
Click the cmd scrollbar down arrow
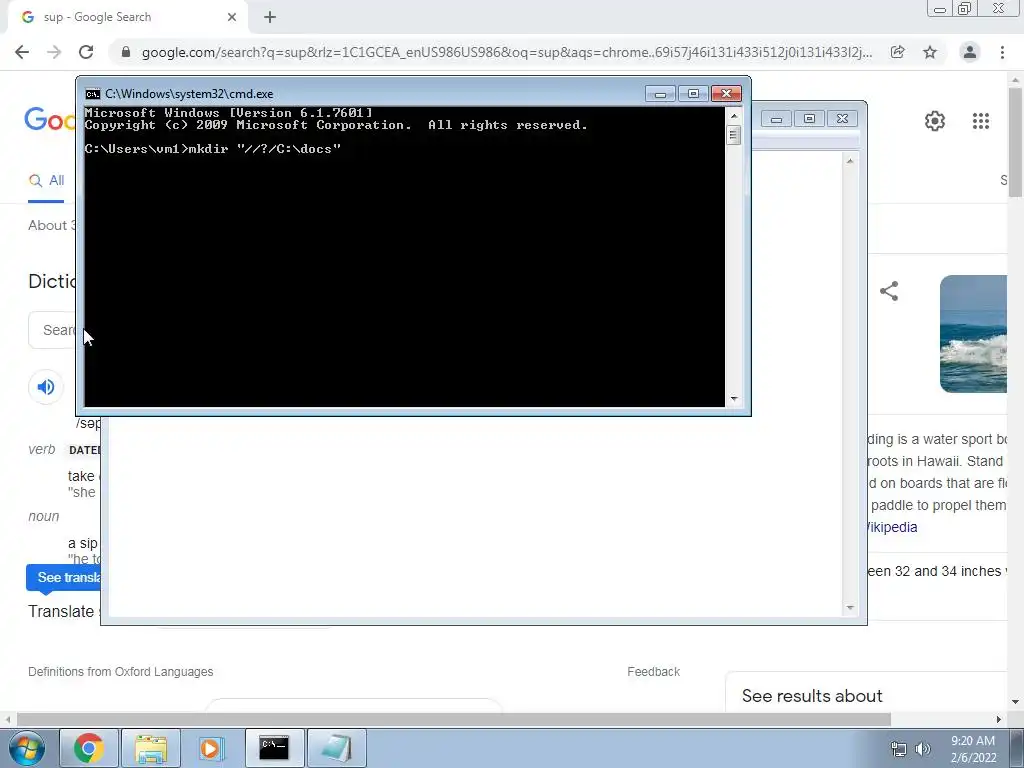(x=734, y=398)
